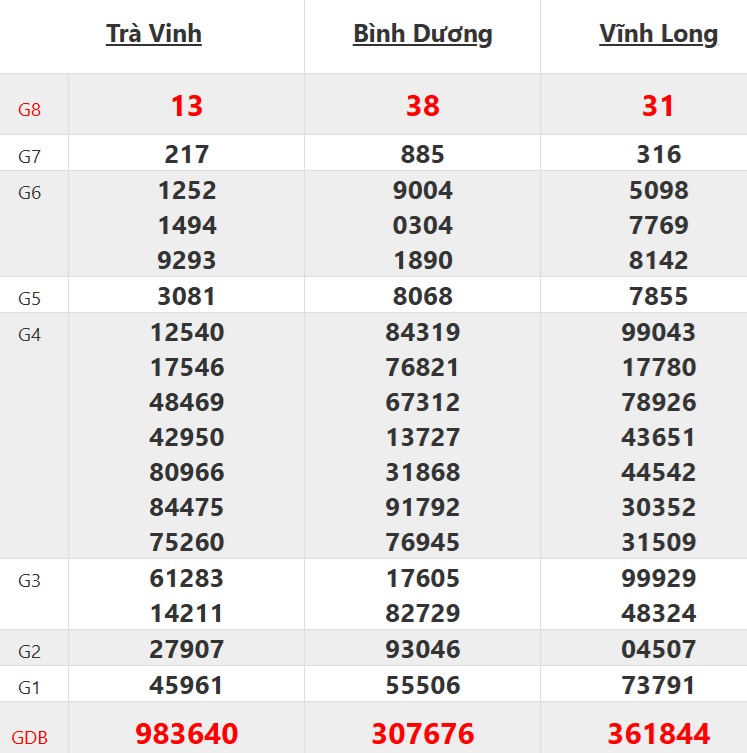Open the Bình Dương province link
747x753 pixels.
[422, 34]
